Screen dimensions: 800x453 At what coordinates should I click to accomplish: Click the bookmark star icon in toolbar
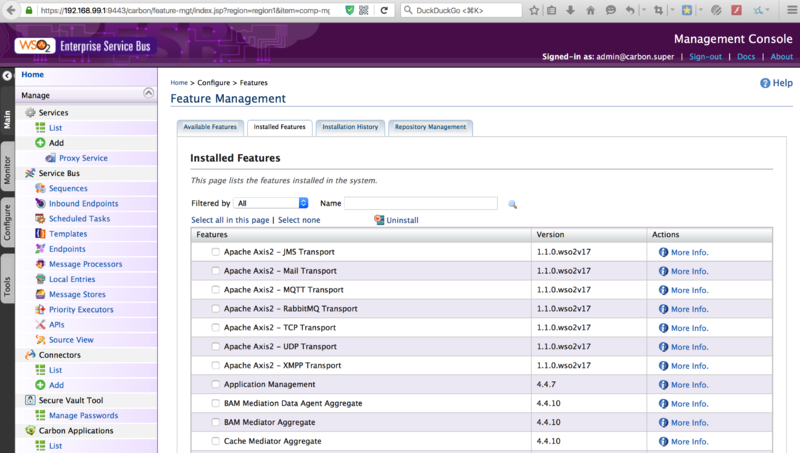point(534,10)
